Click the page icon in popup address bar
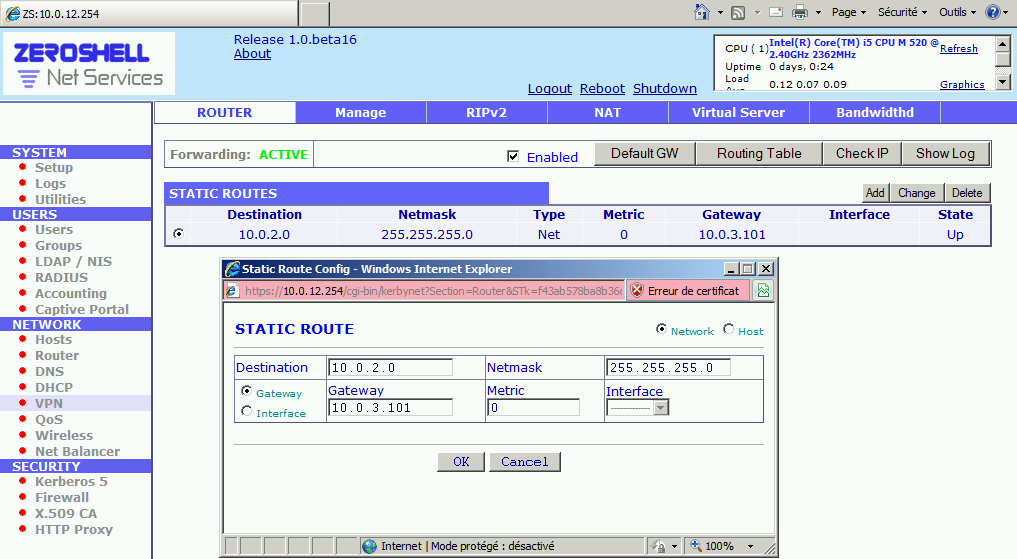Viewport: 1017px width, 559px height. 232,291
